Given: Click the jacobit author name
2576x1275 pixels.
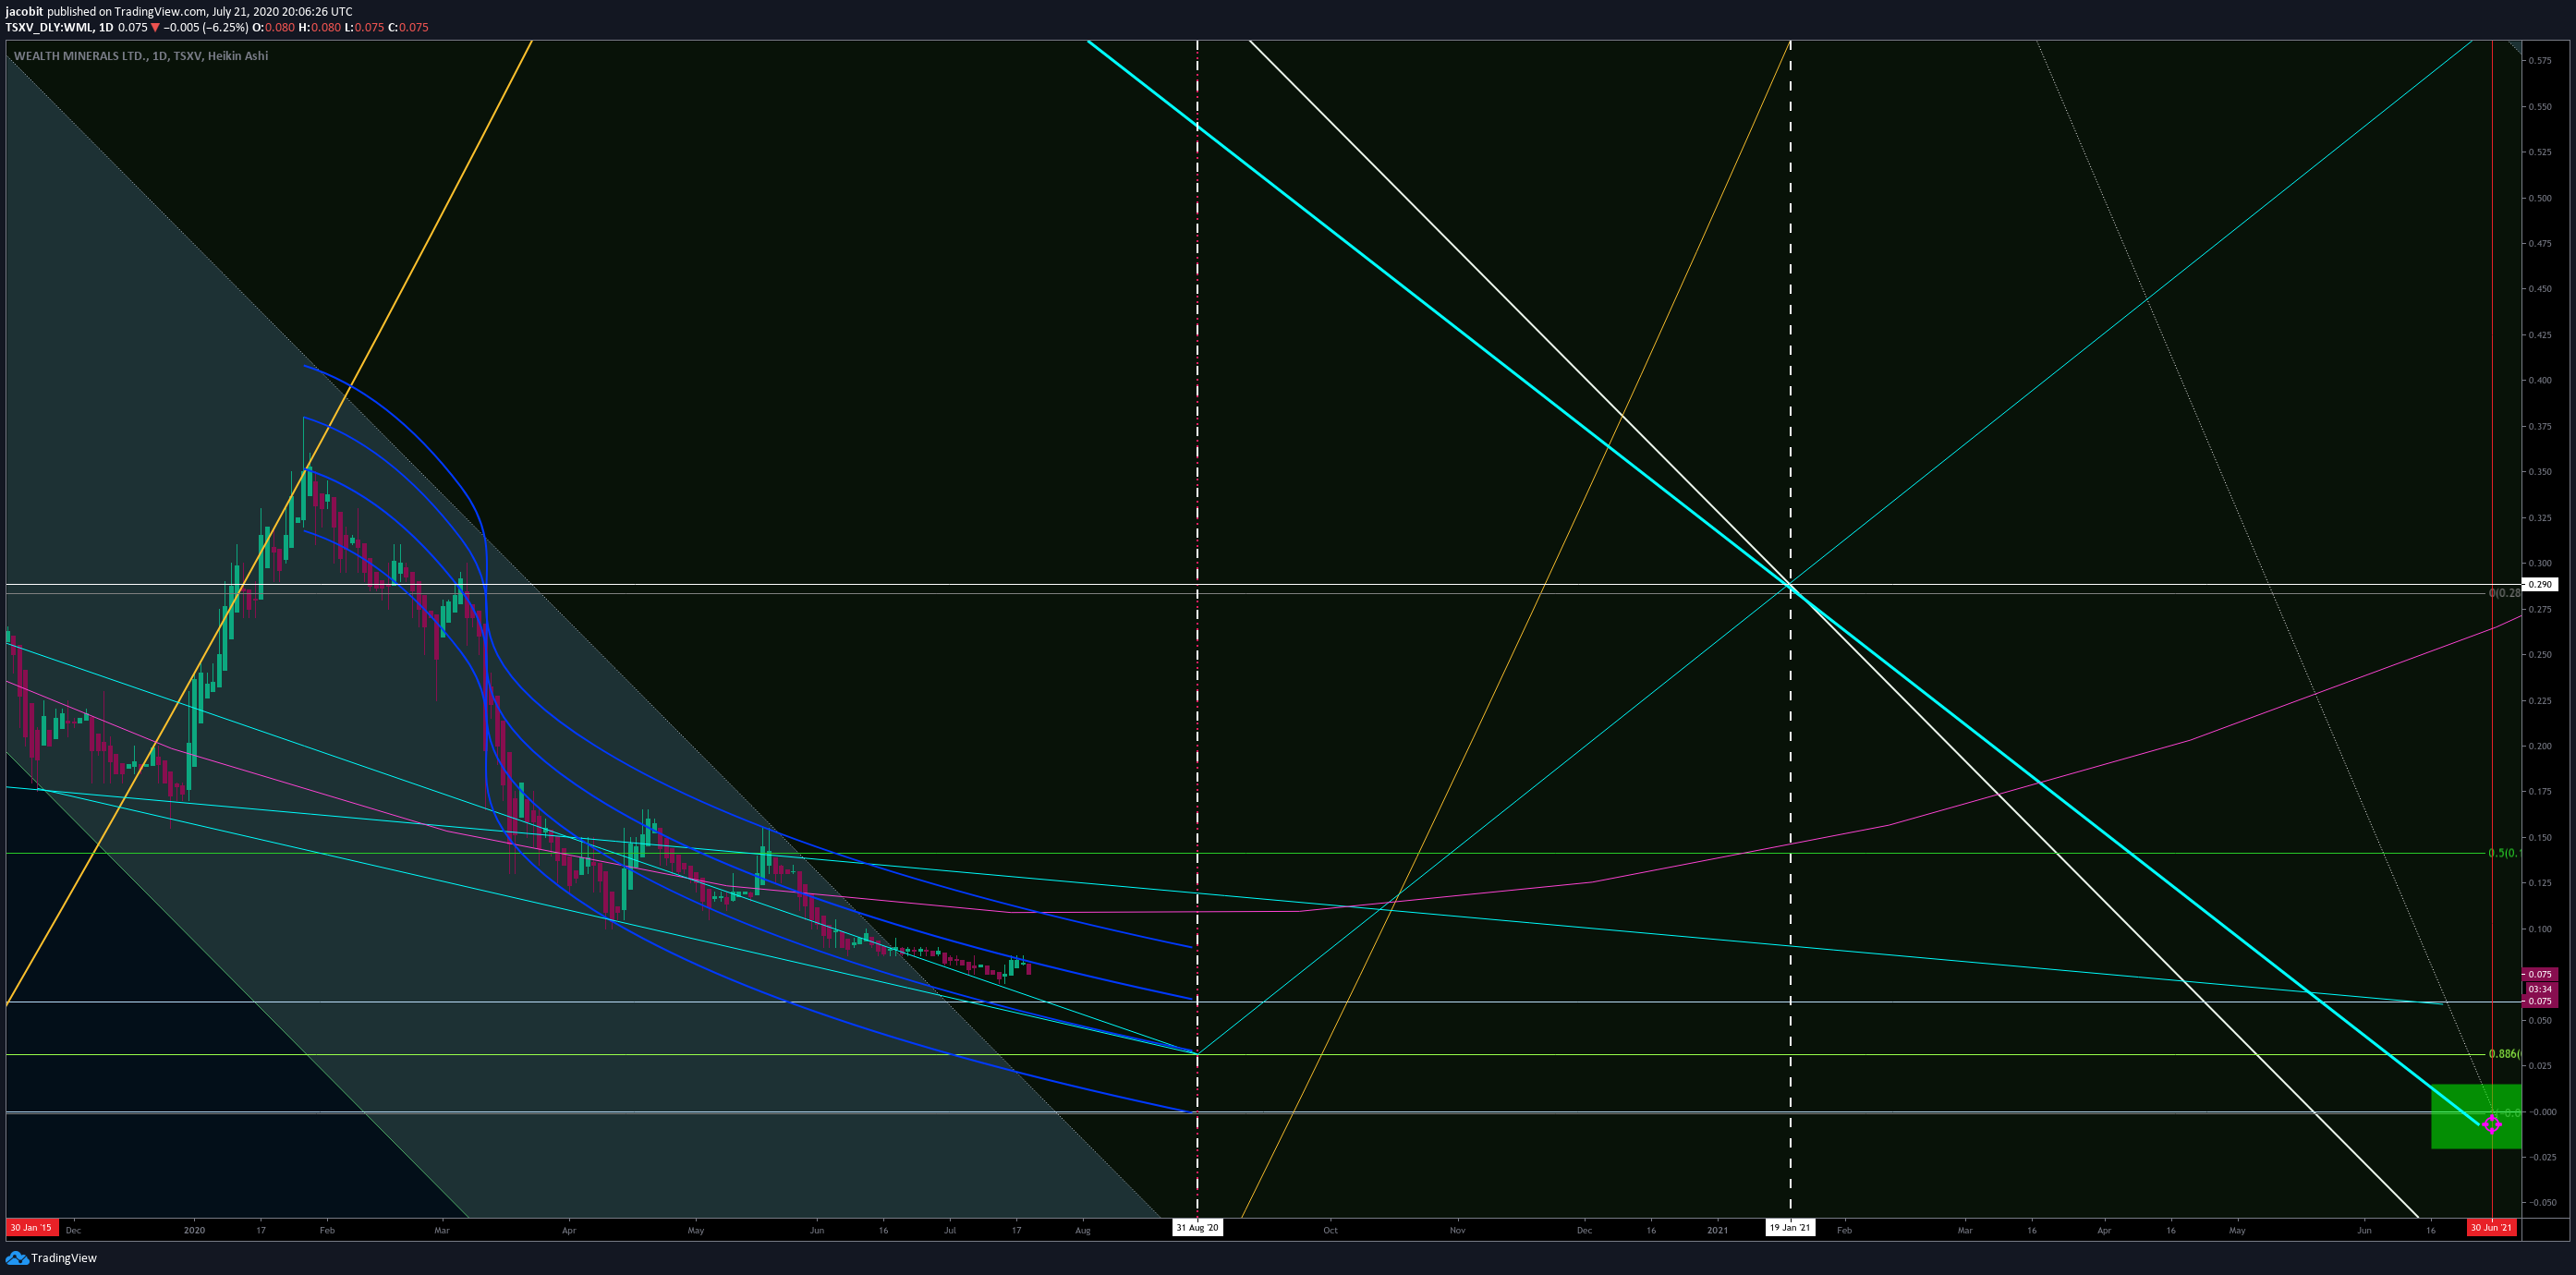Looking at the screenshot, I should click(x=24, y=12).
